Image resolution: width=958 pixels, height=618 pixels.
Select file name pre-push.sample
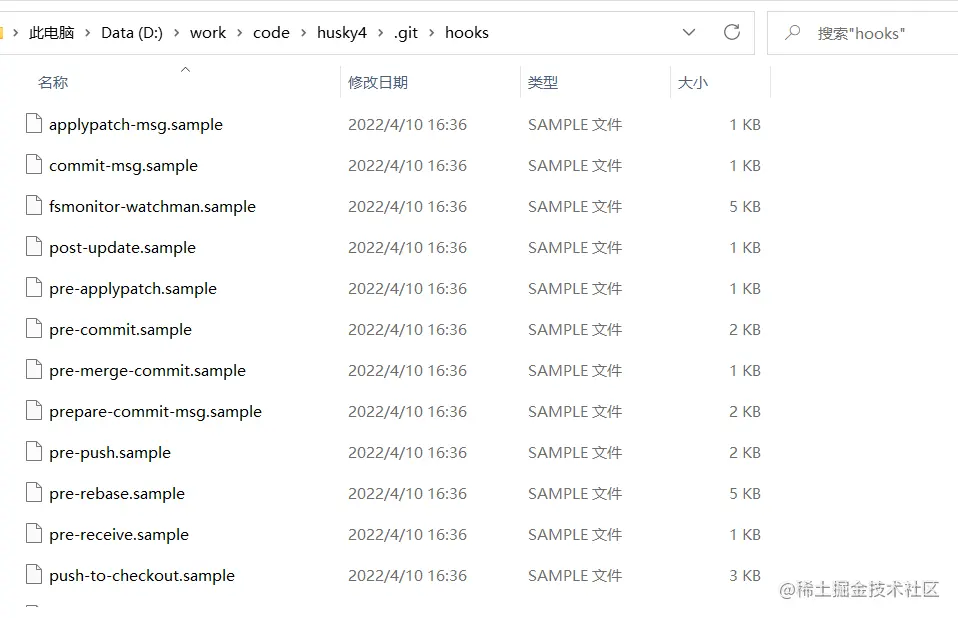pyautogui.click(x=110, y=453)
